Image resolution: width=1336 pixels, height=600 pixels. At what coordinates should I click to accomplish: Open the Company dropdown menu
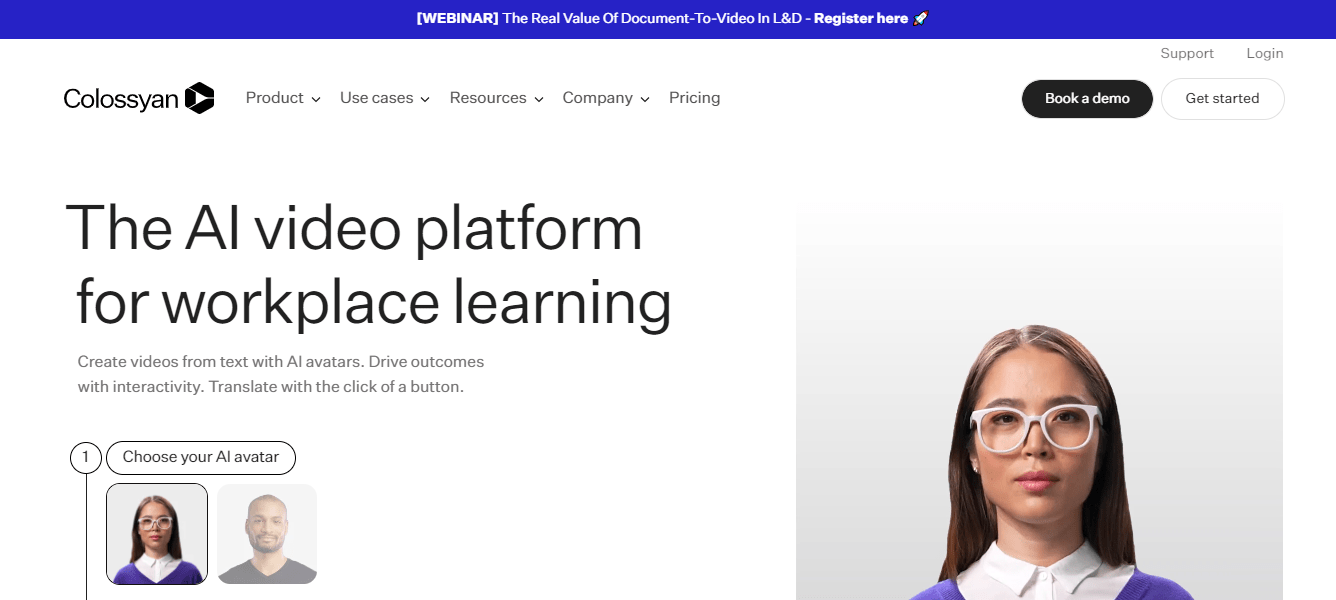[605, 98]
